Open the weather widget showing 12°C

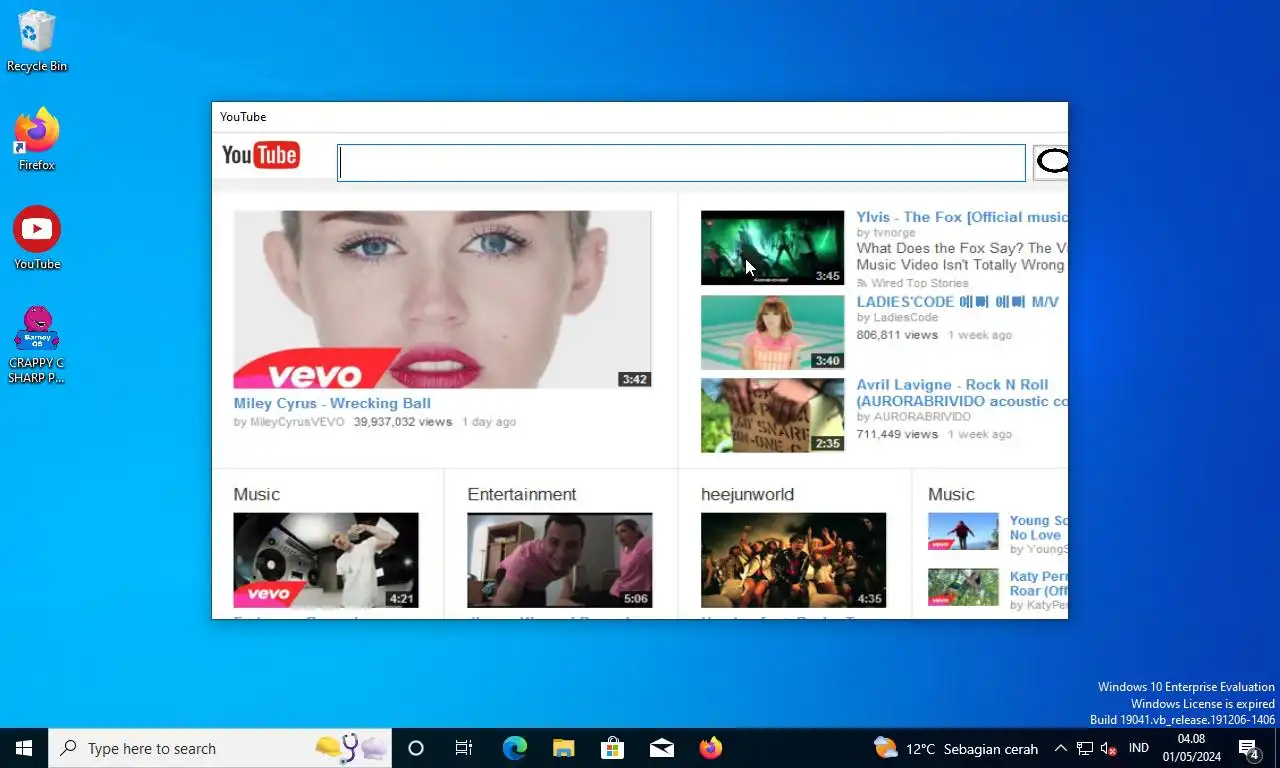(x=955, y=748)
